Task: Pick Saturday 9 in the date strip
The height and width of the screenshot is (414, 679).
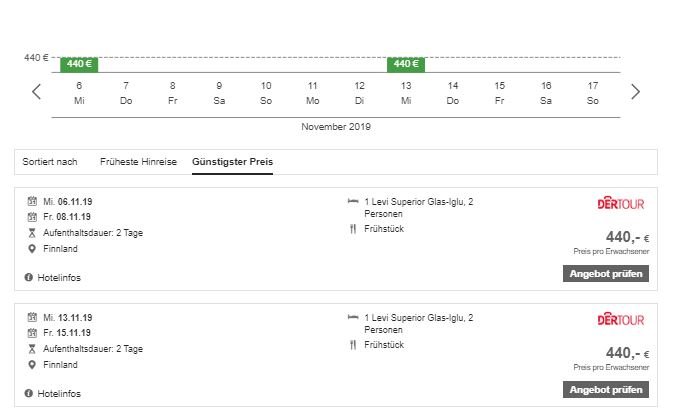Action: tap(219, 93)
